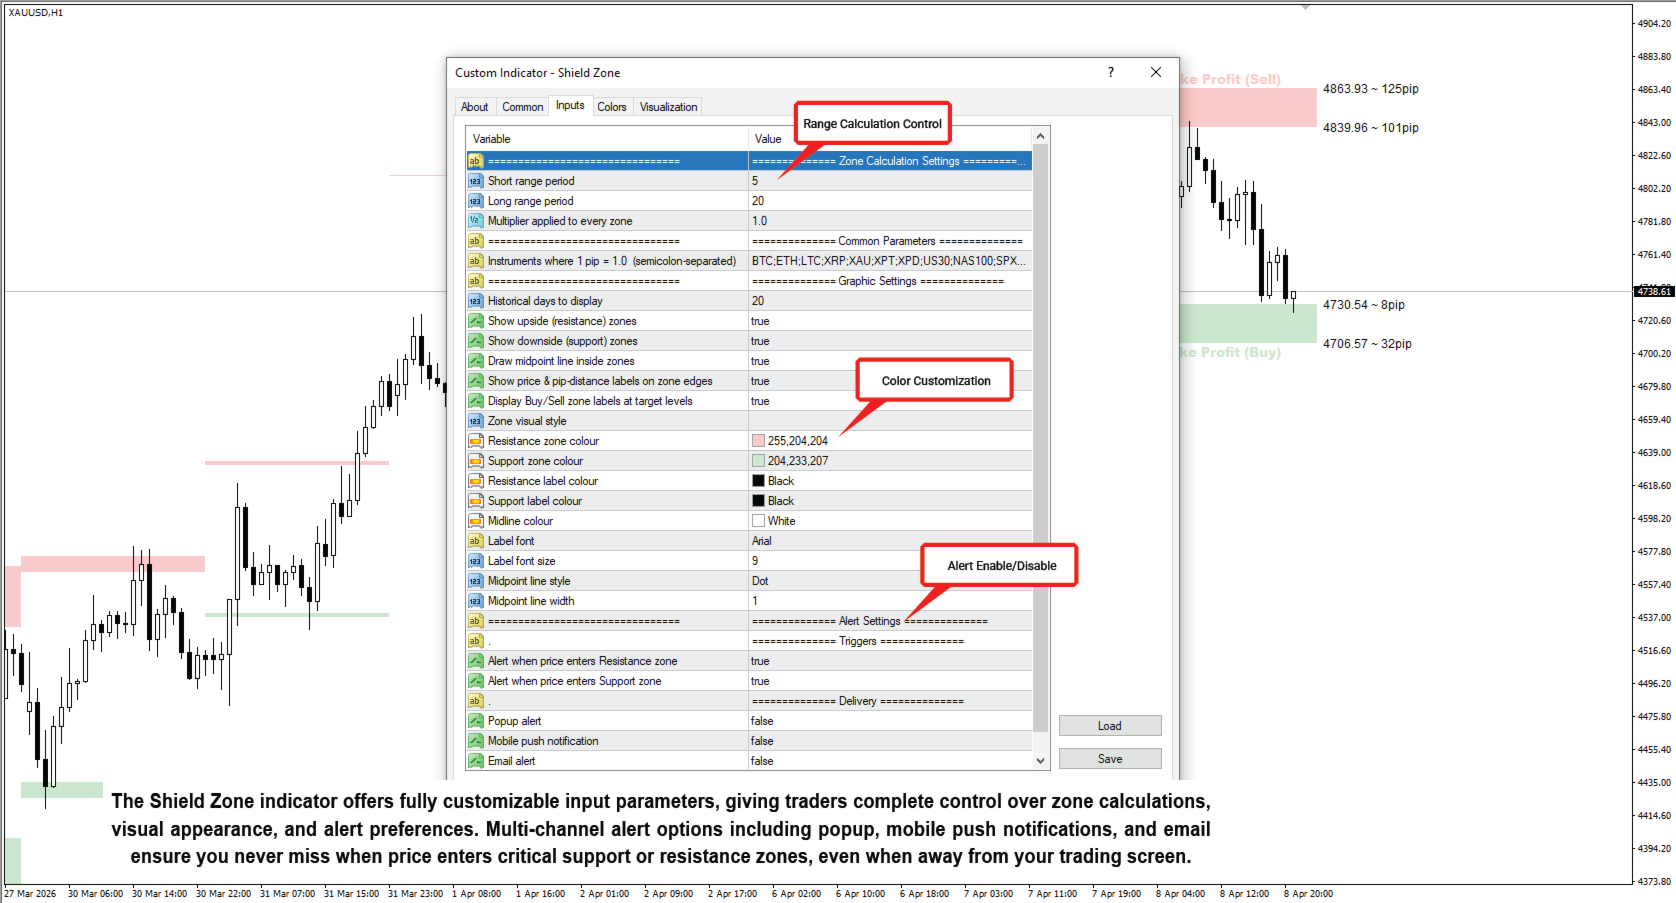
Task: Click the Resistance zone colour 255,204,204 swatch
Action: [x=758, y=441]
